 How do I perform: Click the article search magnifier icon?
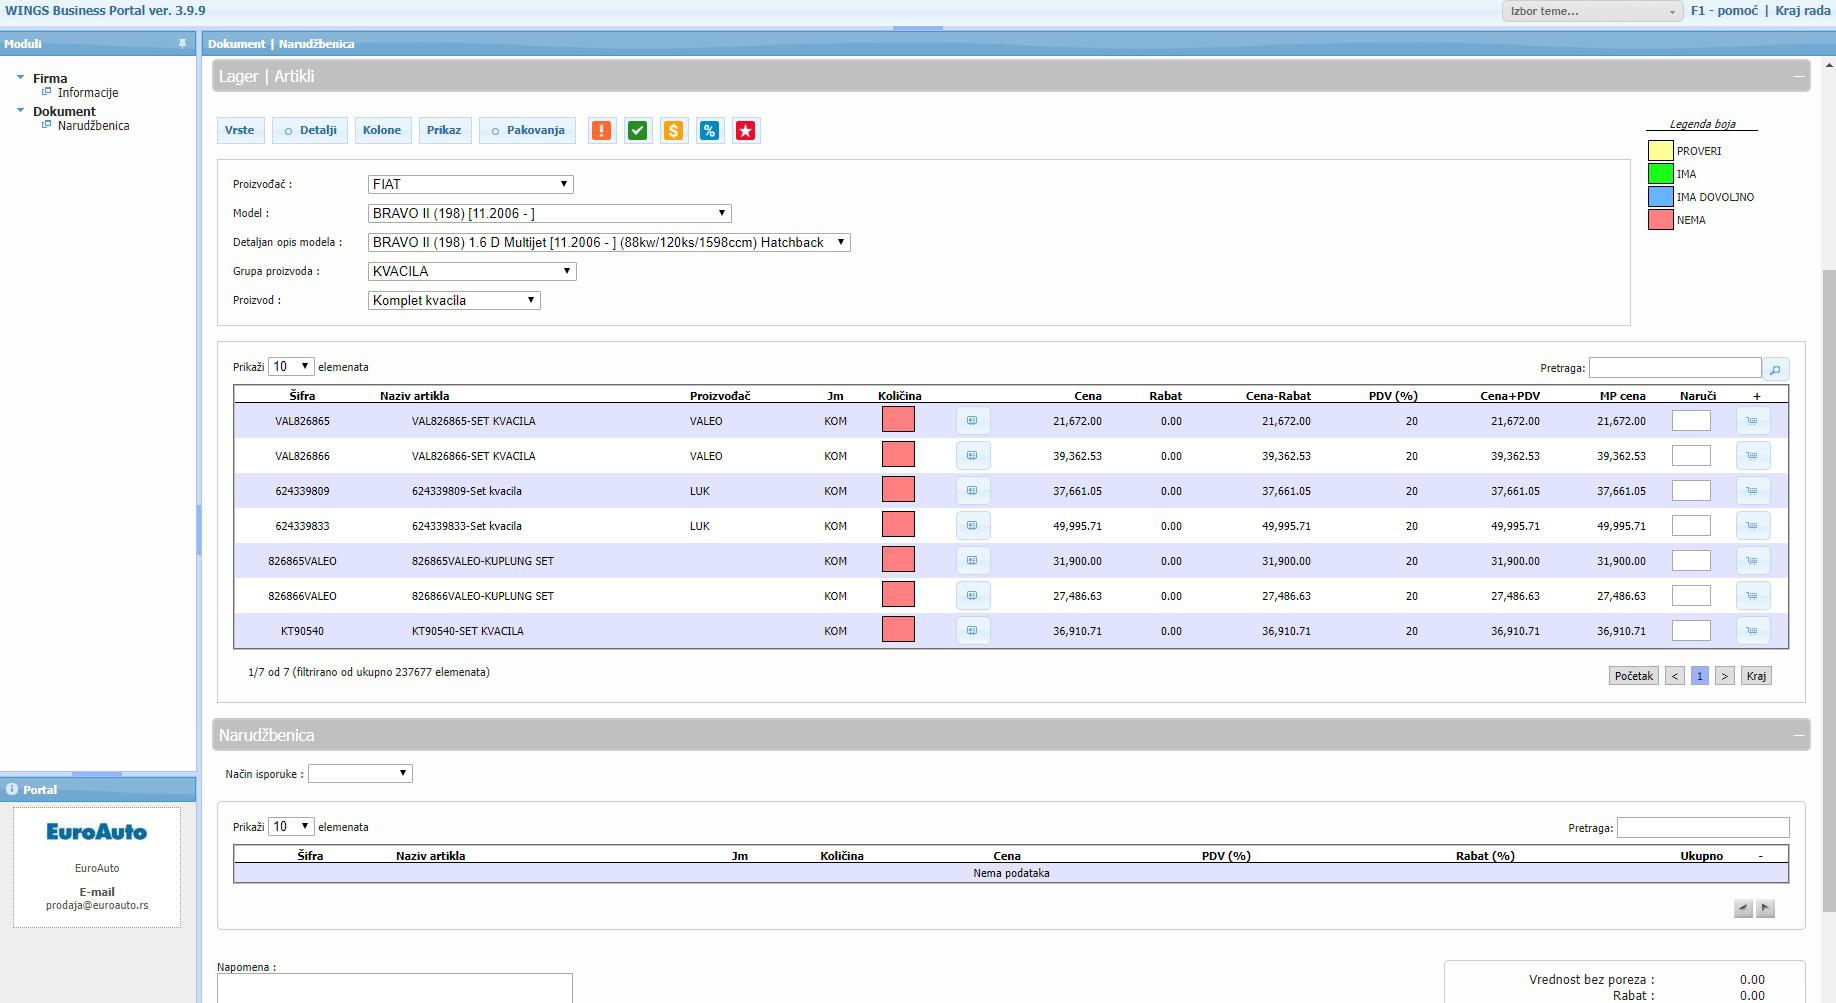[1776, 369]
